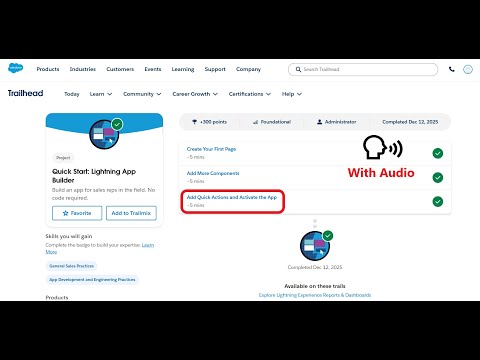Open the Products menu

(48, 69)
